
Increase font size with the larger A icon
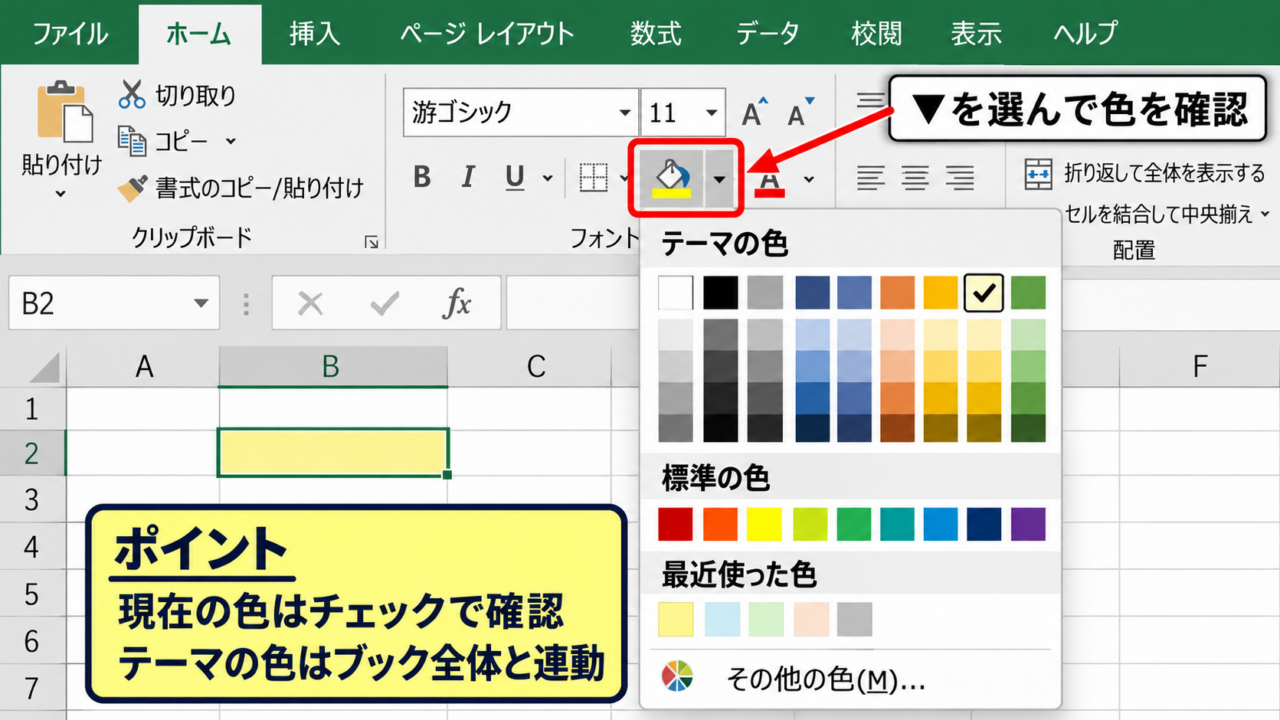(753, 112)
